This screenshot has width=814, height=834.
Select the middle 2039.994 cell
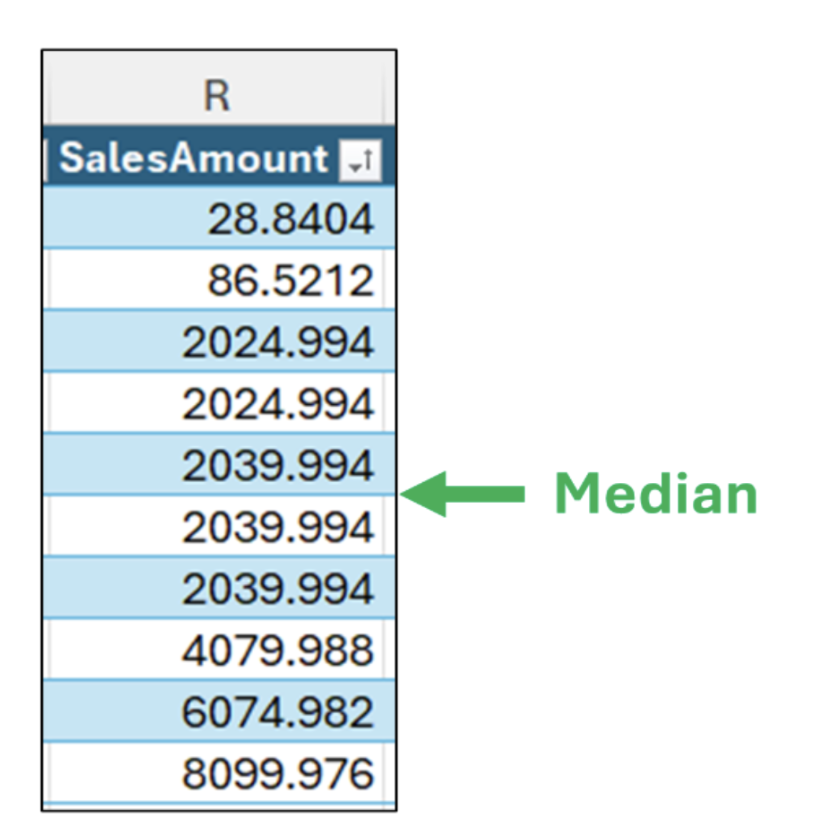point(277,527)
